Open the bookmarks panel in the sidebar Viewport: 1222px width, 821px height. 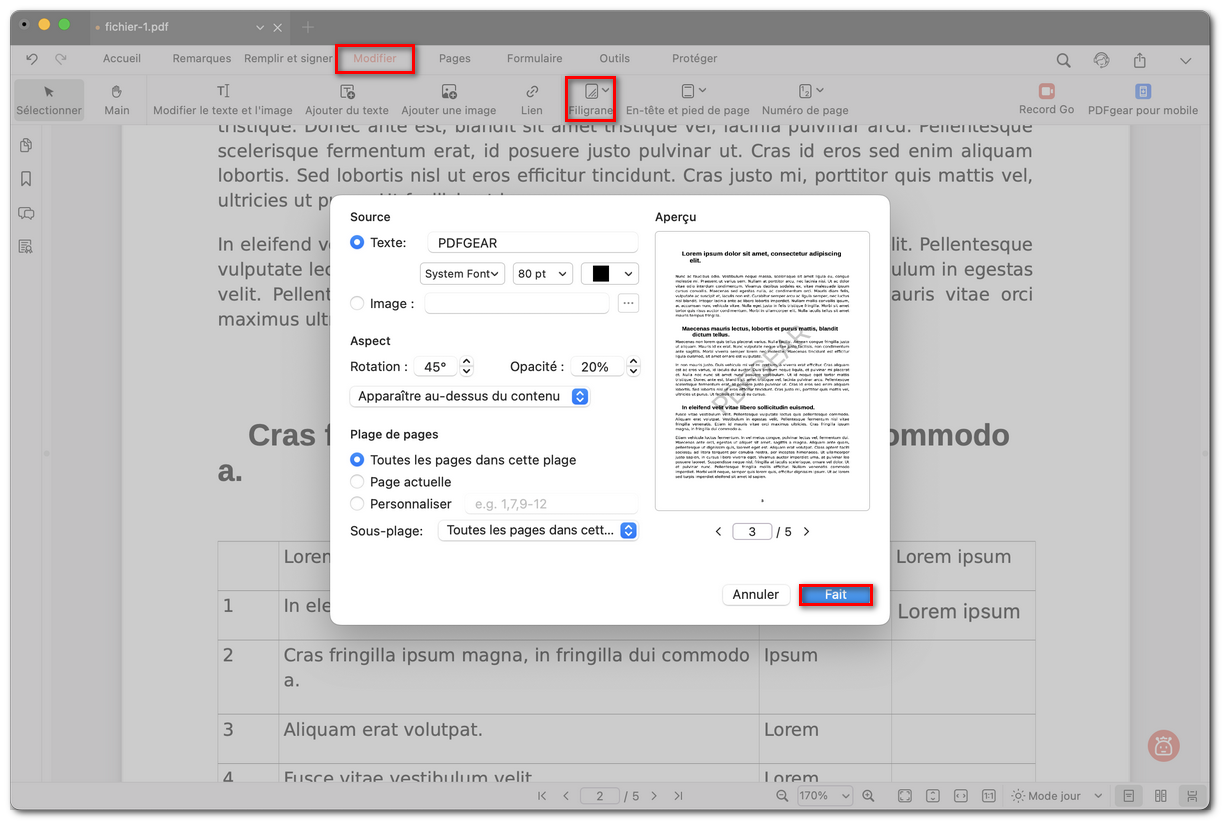pyautogui.click(x=25, y=179)
